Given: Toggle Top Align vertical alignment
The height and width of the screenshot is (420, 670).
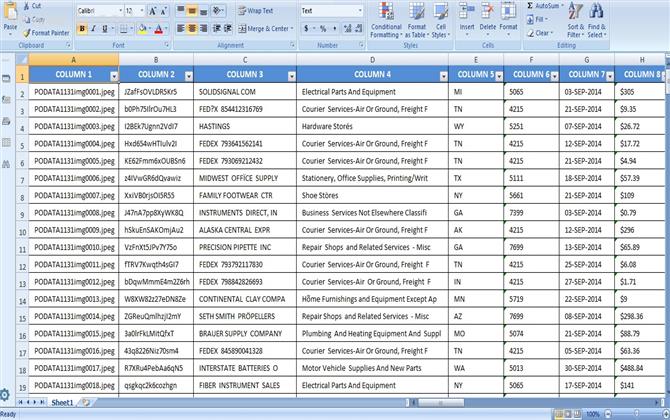Looking at the screenshot, I should click(181, 11).
